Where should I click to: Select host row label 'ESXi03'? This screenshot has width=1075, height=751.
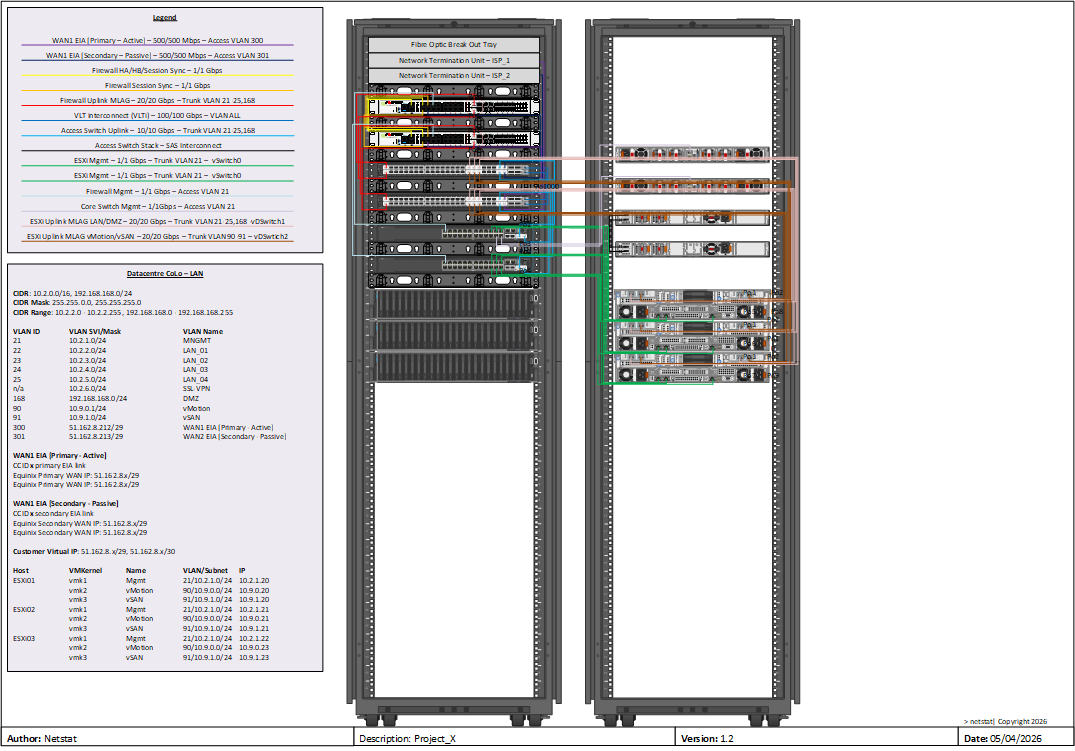click(24, 639)
